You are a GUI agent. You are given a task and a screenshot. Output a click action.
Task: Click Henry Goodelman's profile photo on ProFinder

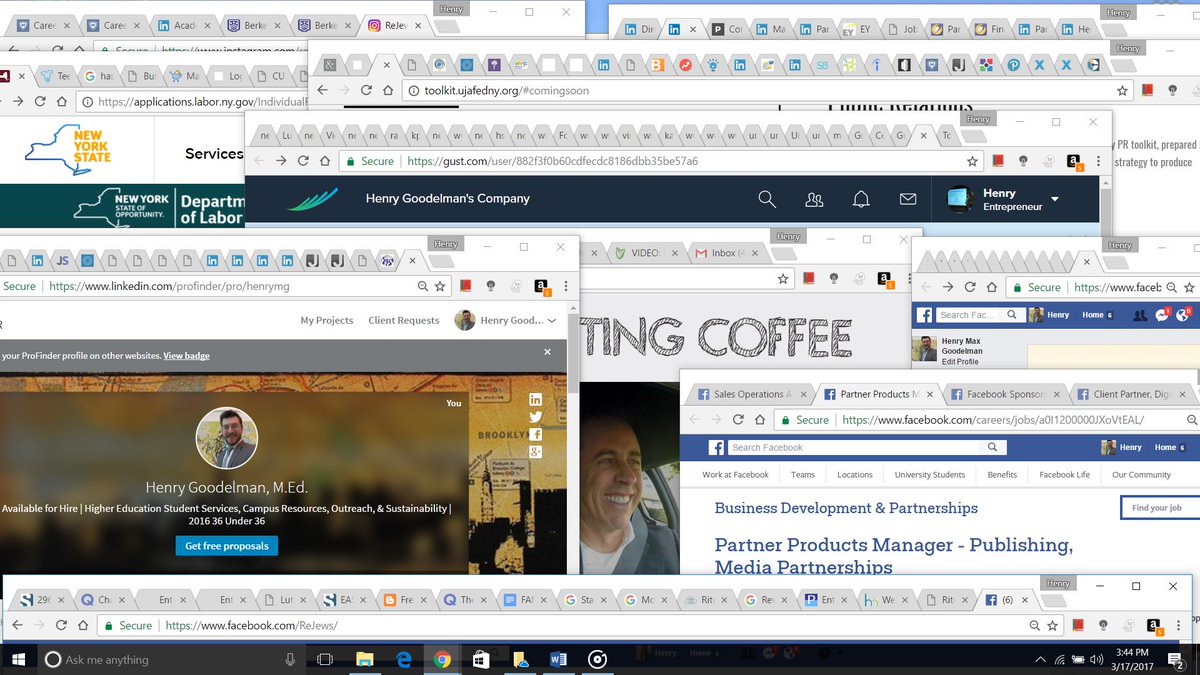click(227, 438)
